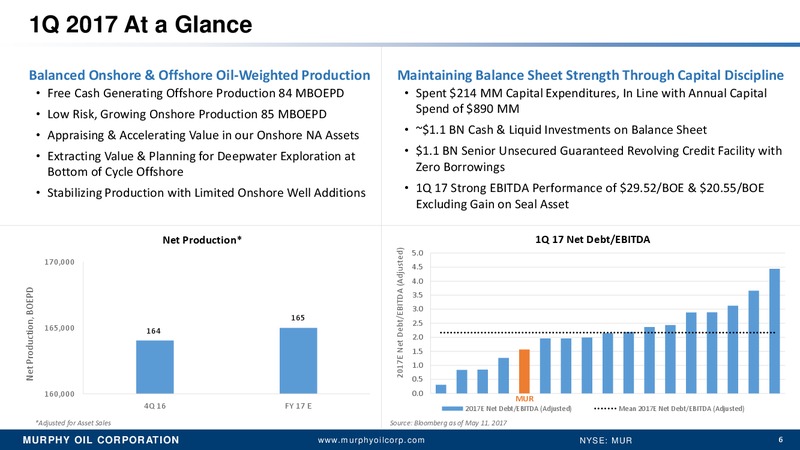Click the '2017E Net Debt/EBITDA (Adjusted)' vertical axis title
The width and height of the screenshot is (800, 450).
401,313
